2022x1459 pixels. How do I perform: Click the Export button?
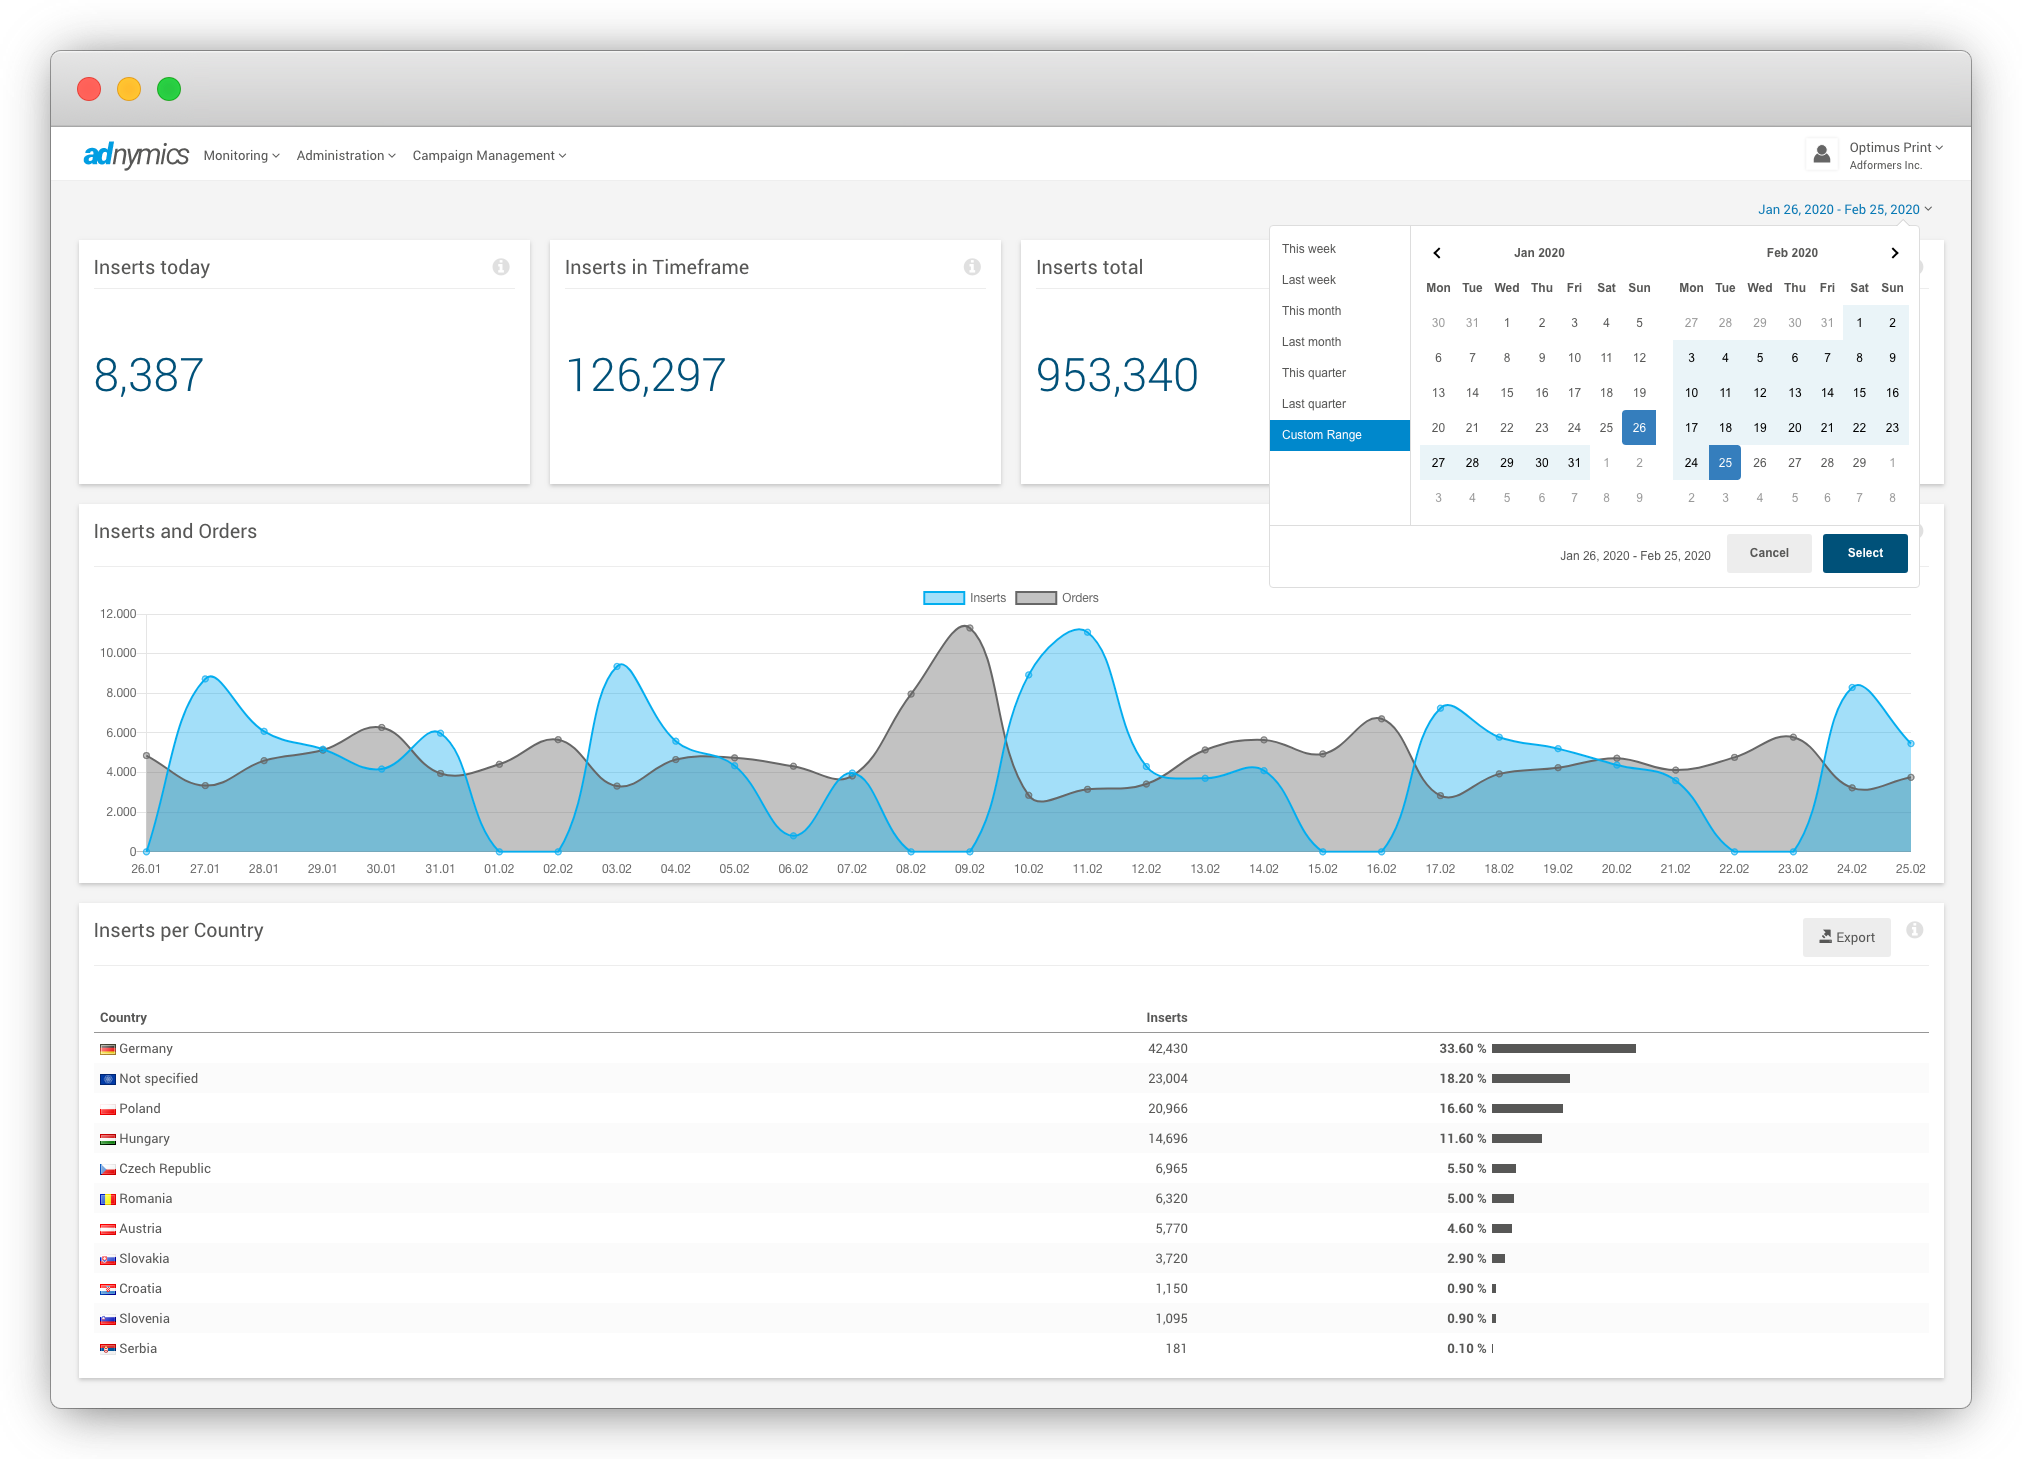(x=1846, y=937)
